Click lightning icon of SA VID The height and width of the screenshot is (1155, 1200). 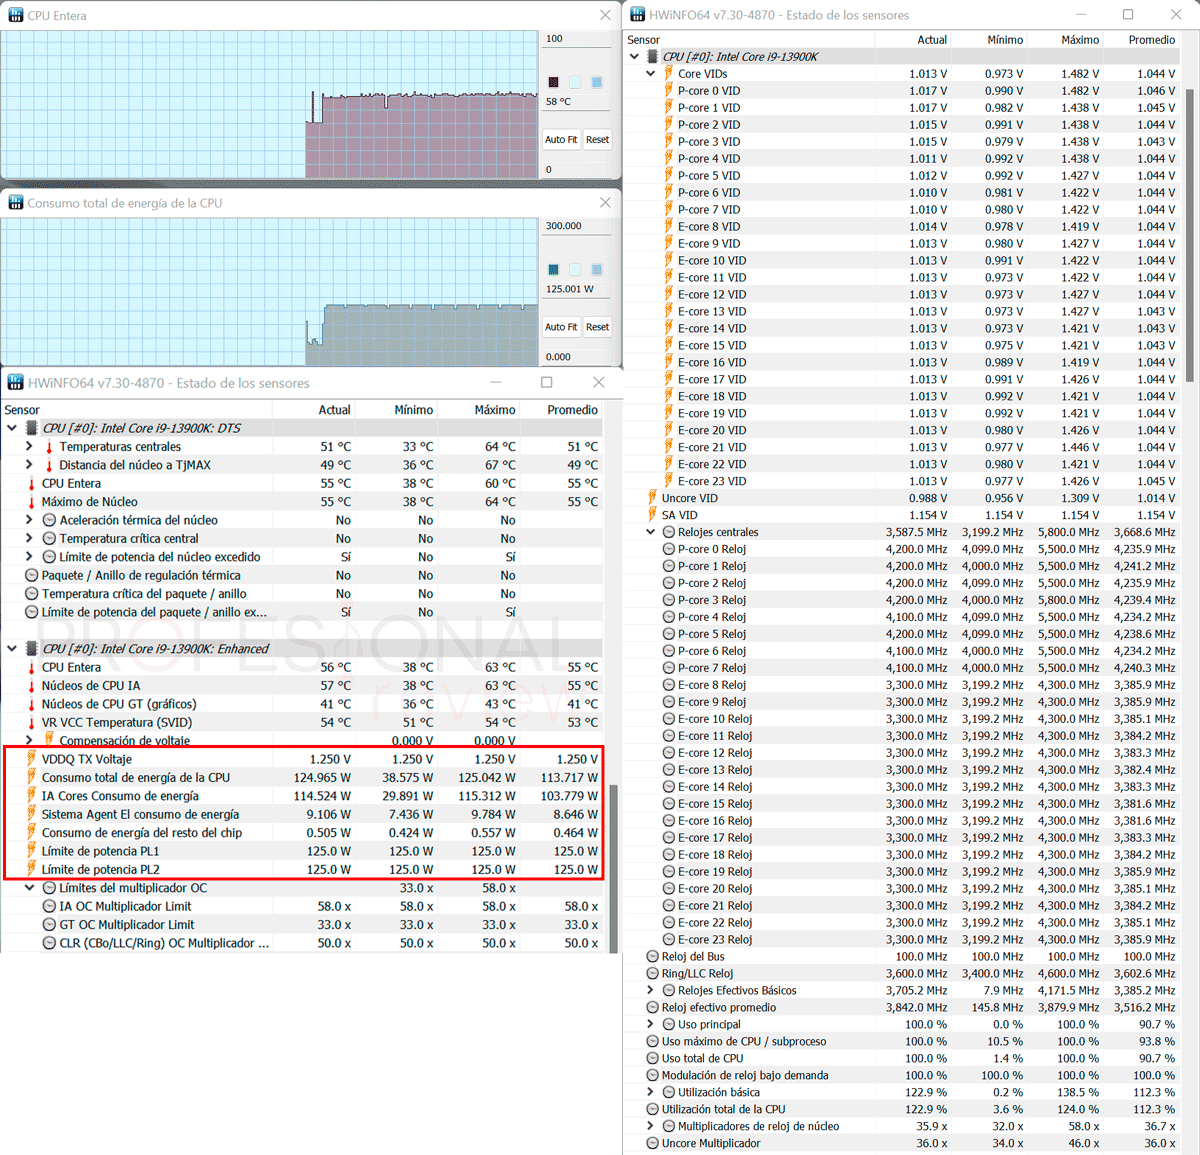click(652, 515)
